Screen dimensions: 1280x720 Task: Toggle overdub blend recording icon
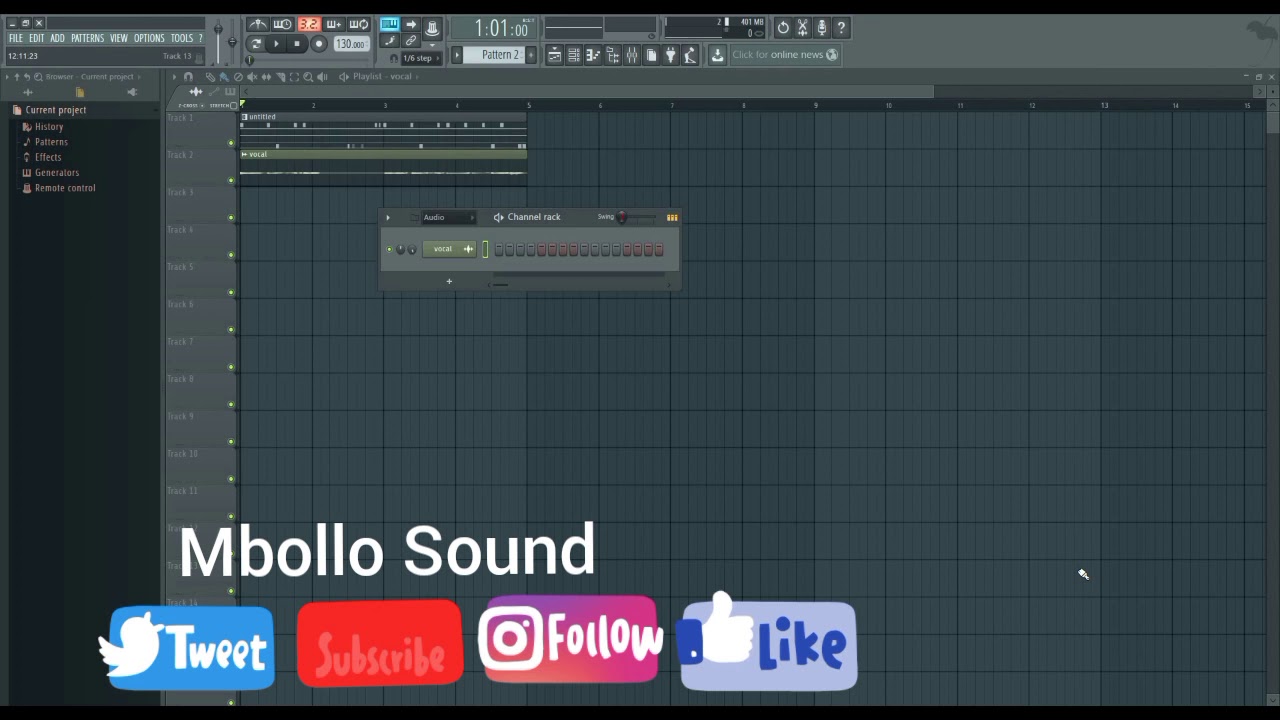[x=333, y=24]
